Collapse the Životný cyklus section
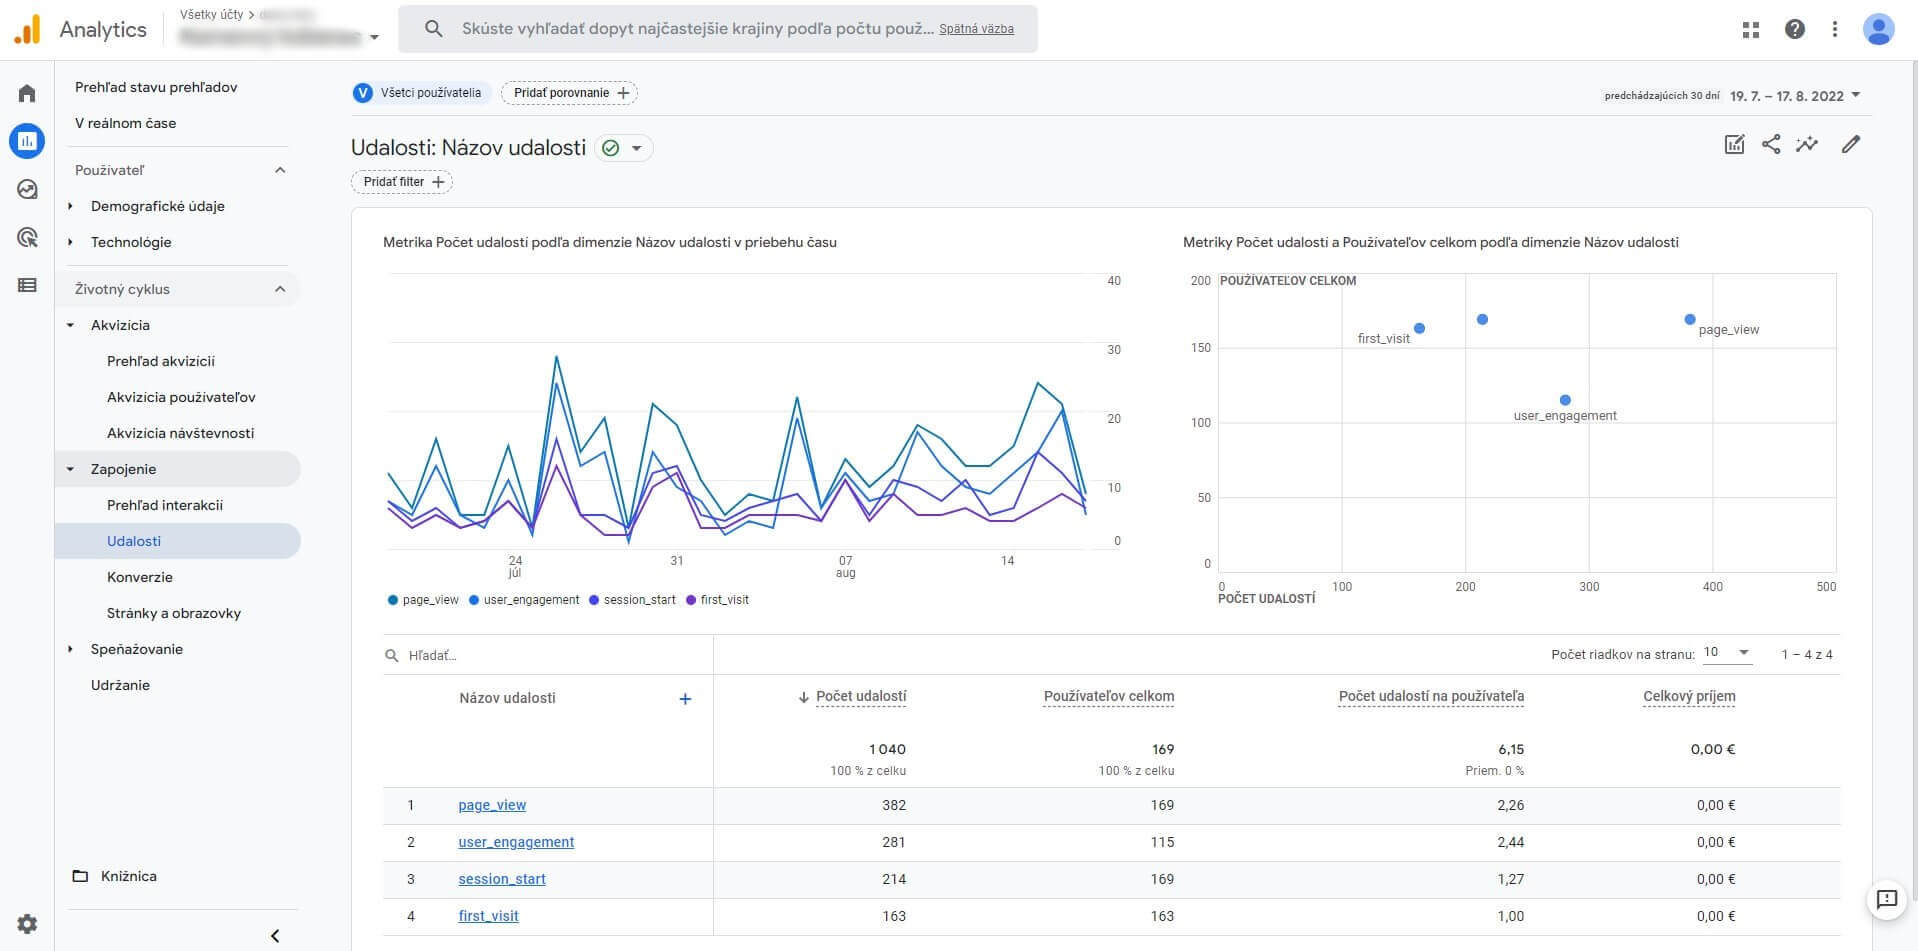 coord(280,289)
